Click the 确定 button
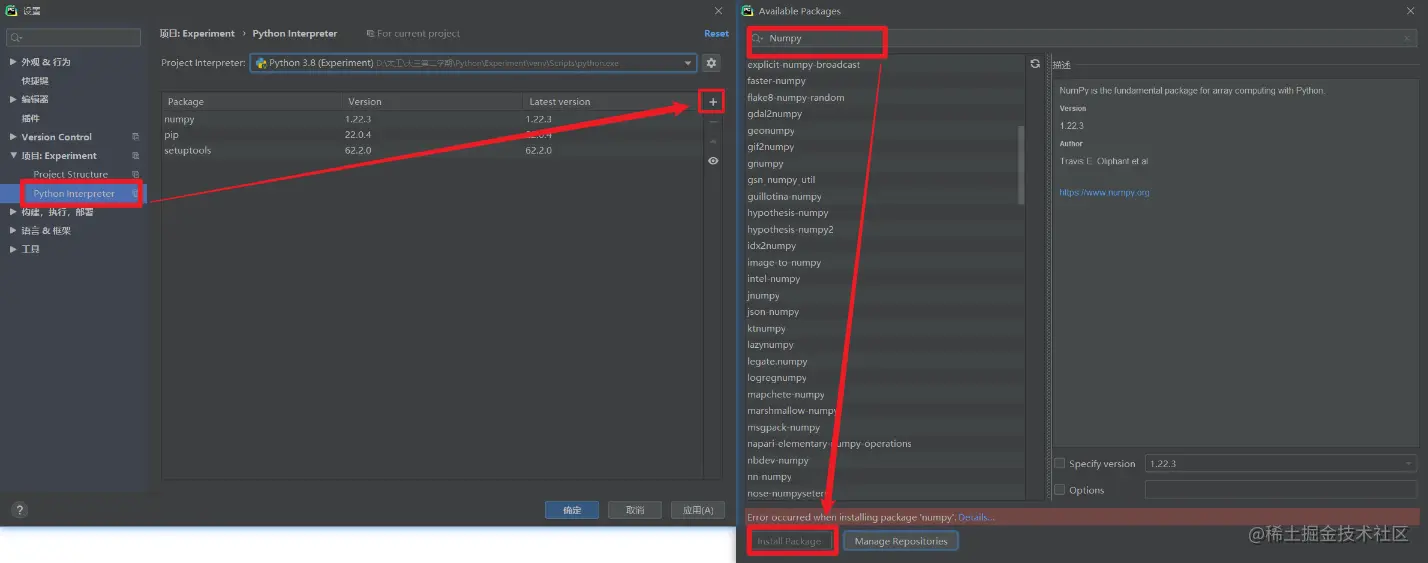 tap(572, 510)
